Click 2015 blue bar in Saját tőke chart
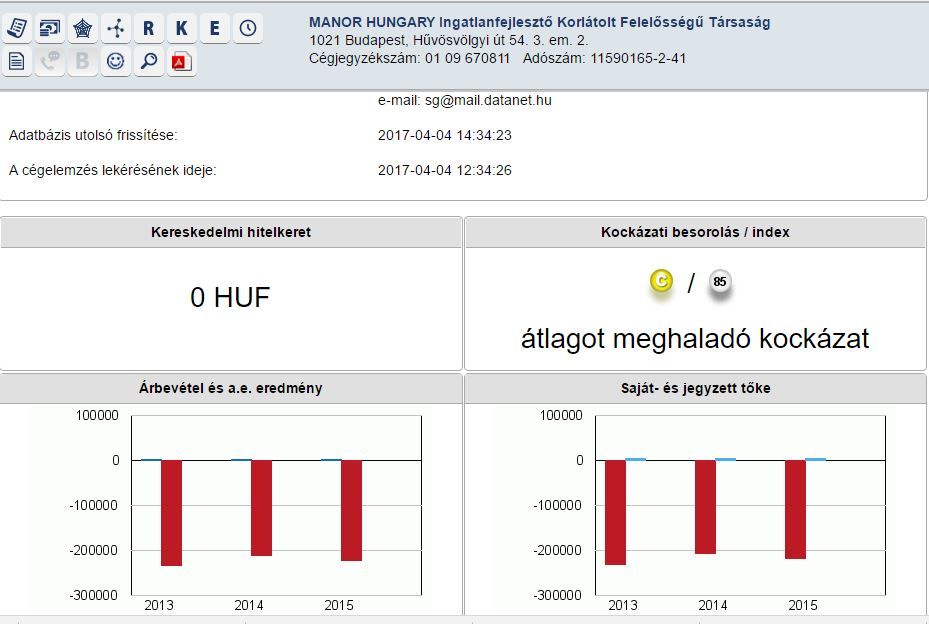 pos(816,459)
